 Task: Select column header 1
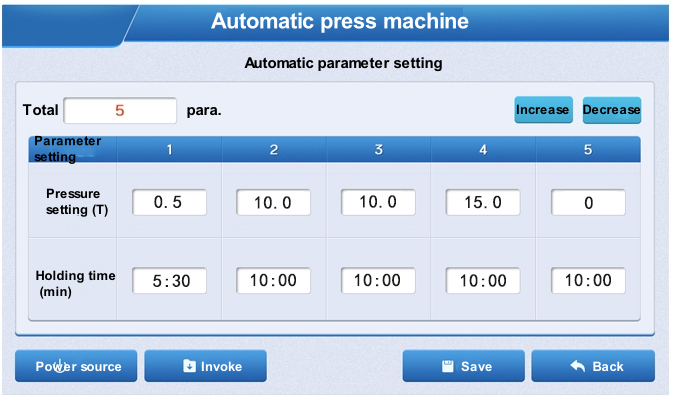coord(169,150)
